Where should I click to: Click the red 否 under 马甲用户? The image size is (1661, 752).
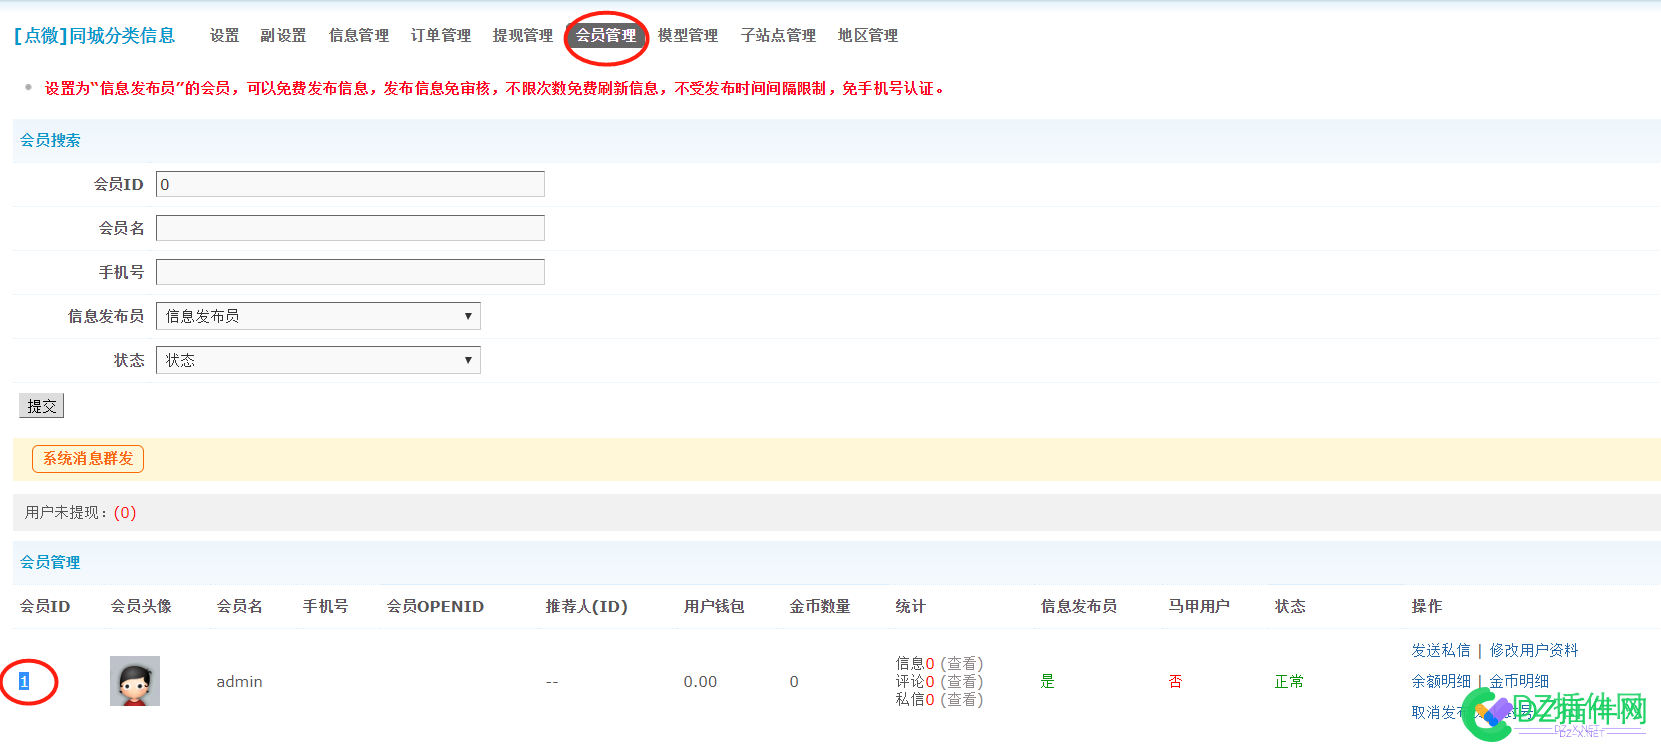tap(1176, 682)
